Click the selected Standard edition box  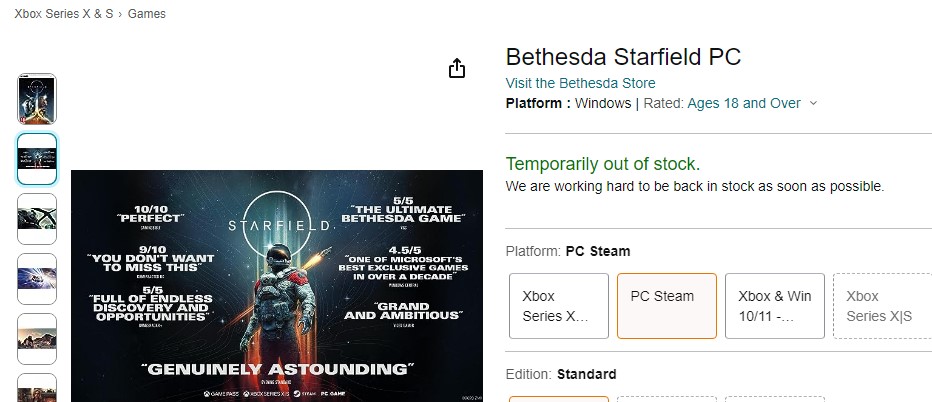(559, 399)
